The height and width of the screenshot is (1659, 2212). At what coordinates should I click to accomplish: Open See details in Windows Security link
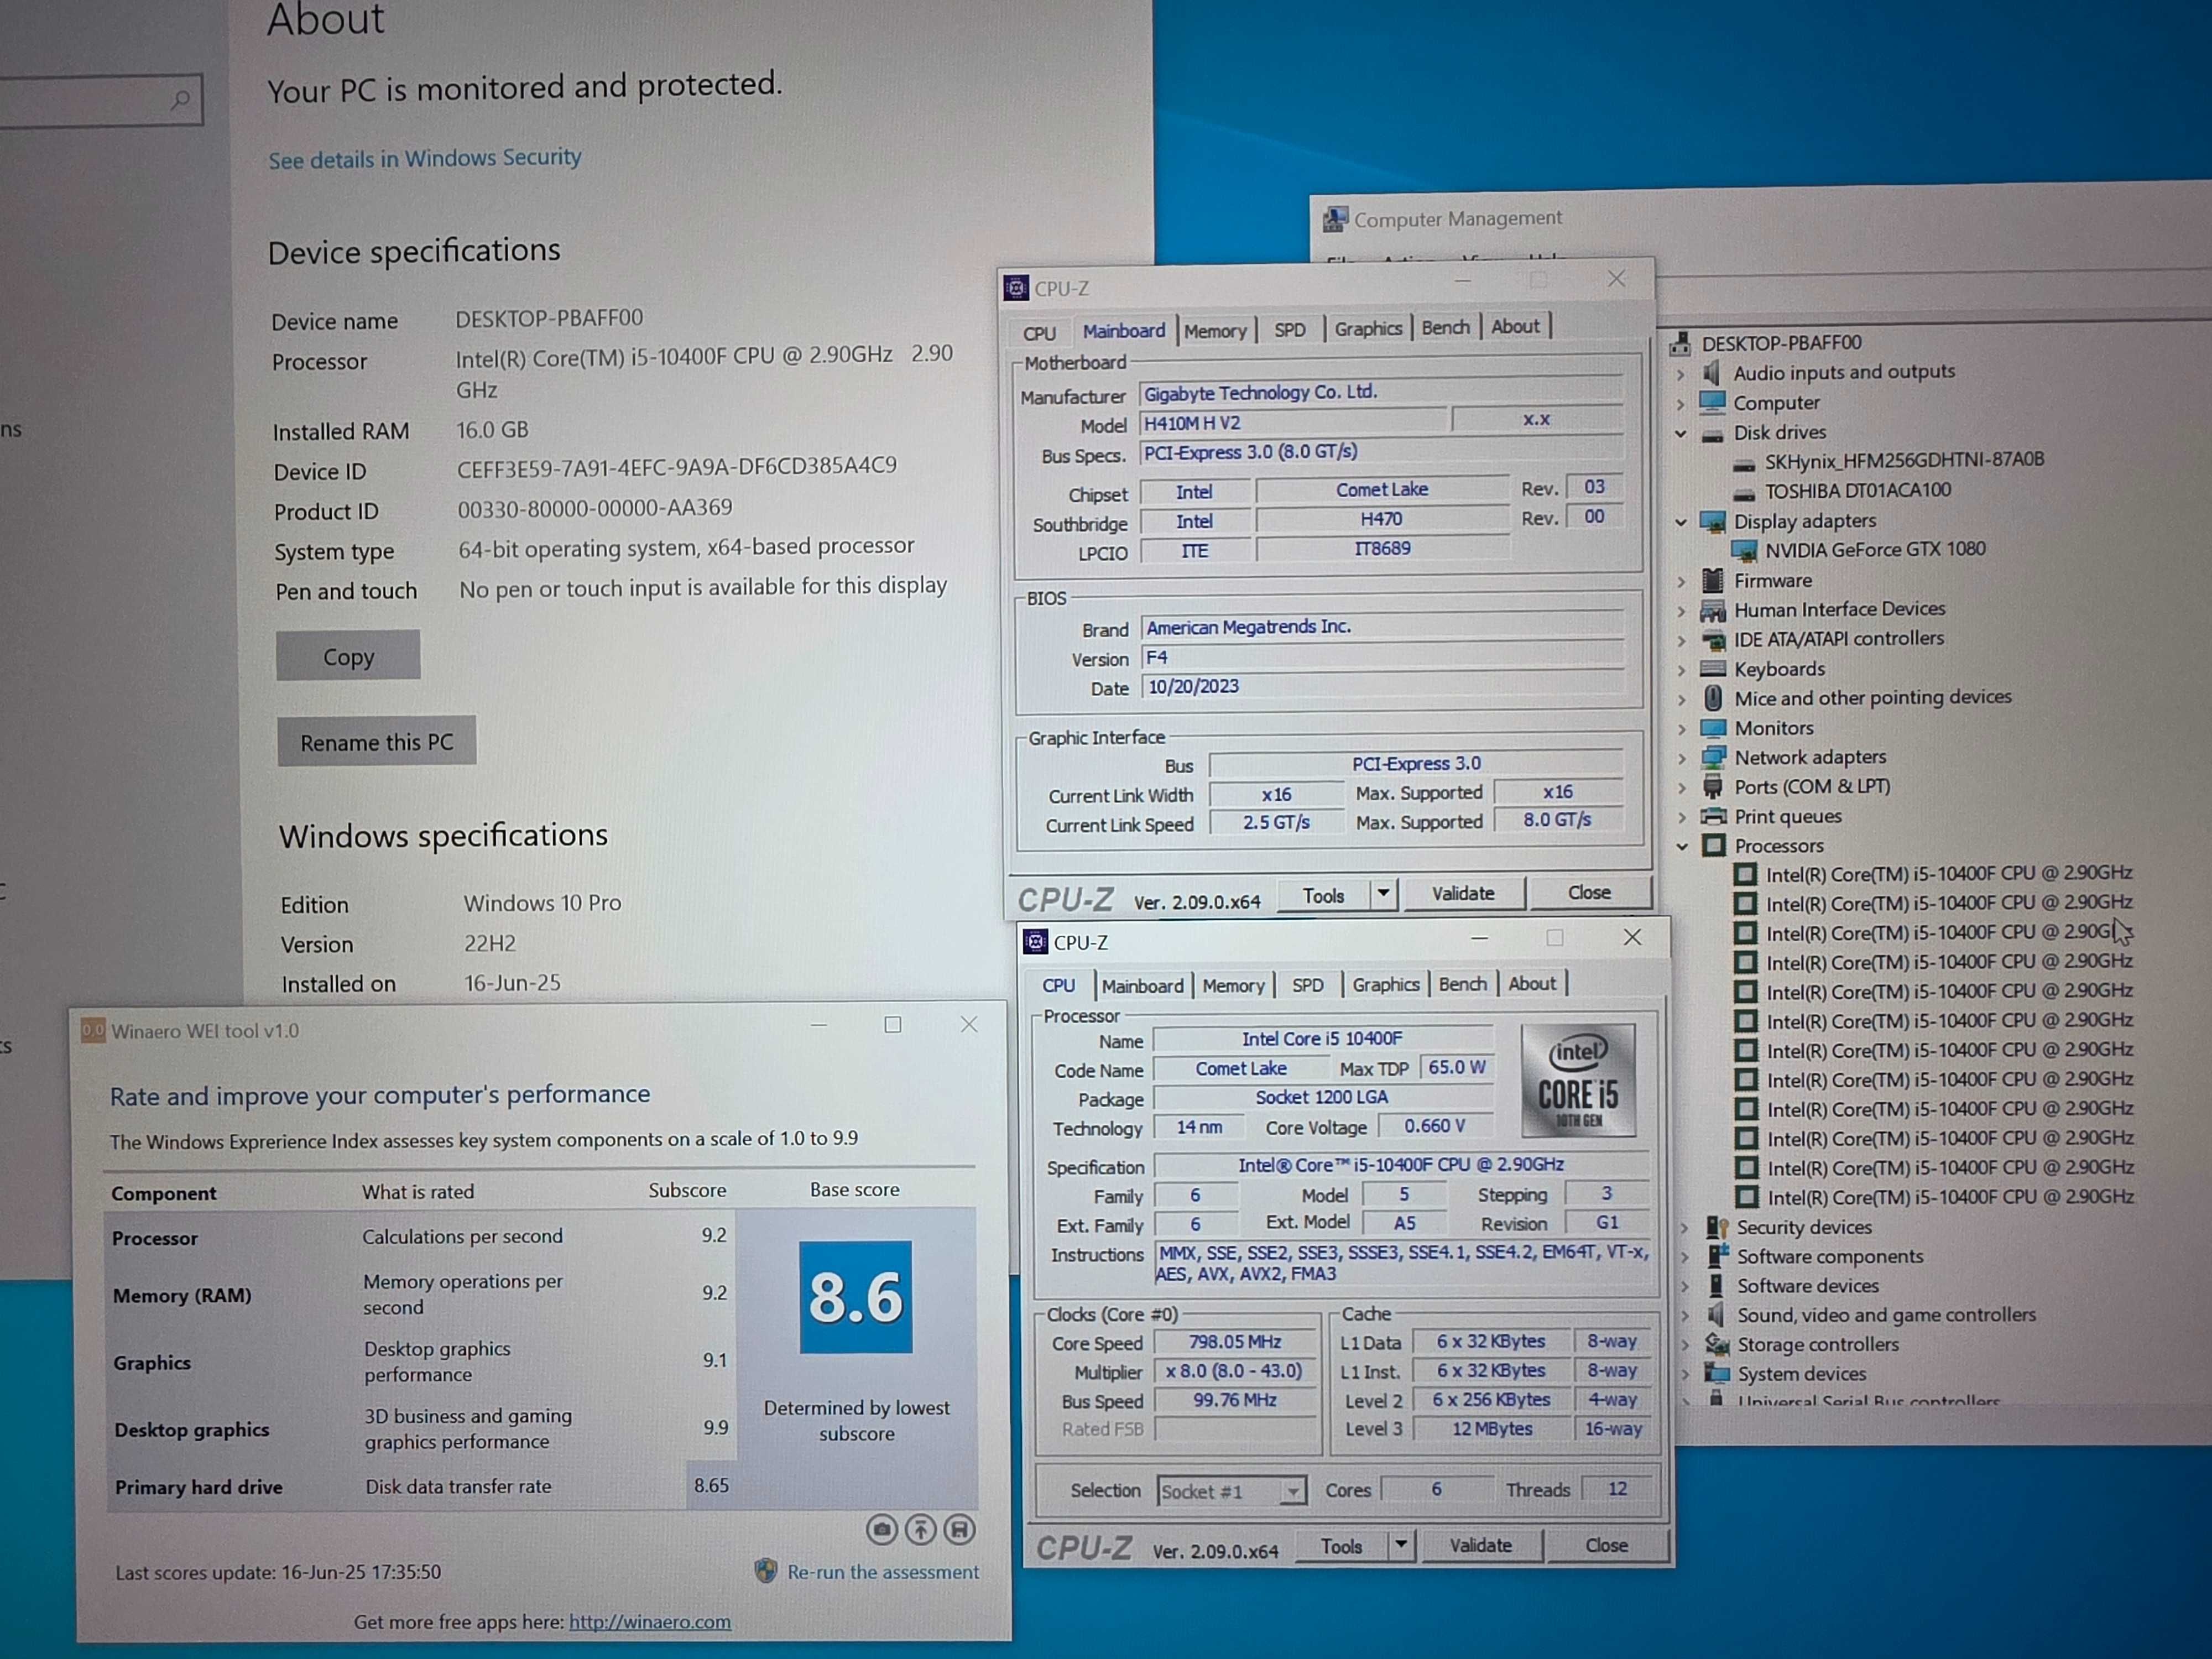[x=424, y=158]
